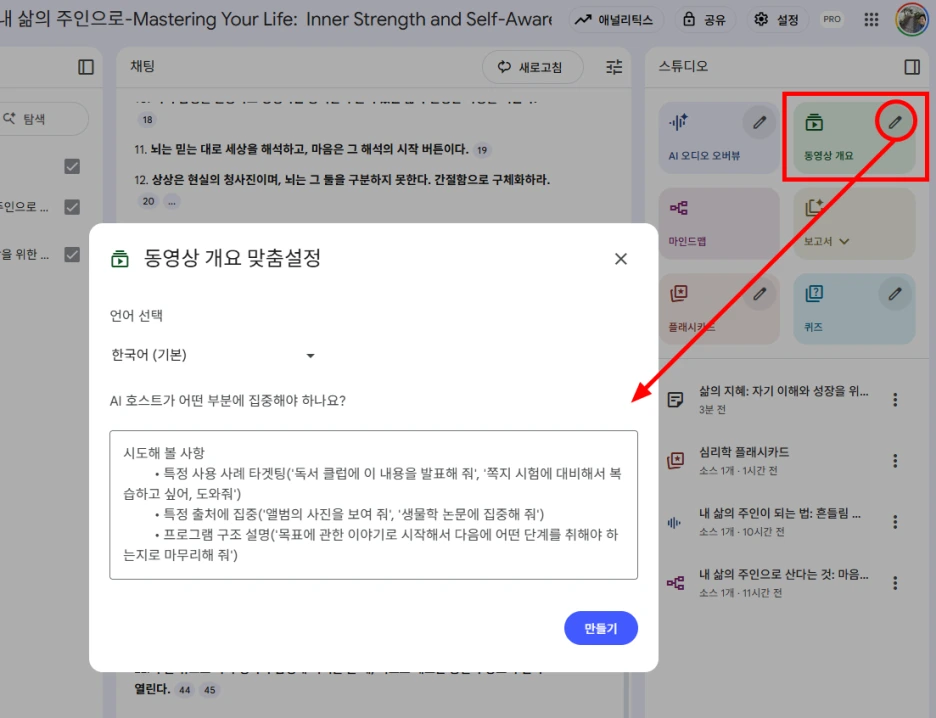Screen dimensions: 936x718
Task: Click the PRO badge
Action: pos(832,19)
